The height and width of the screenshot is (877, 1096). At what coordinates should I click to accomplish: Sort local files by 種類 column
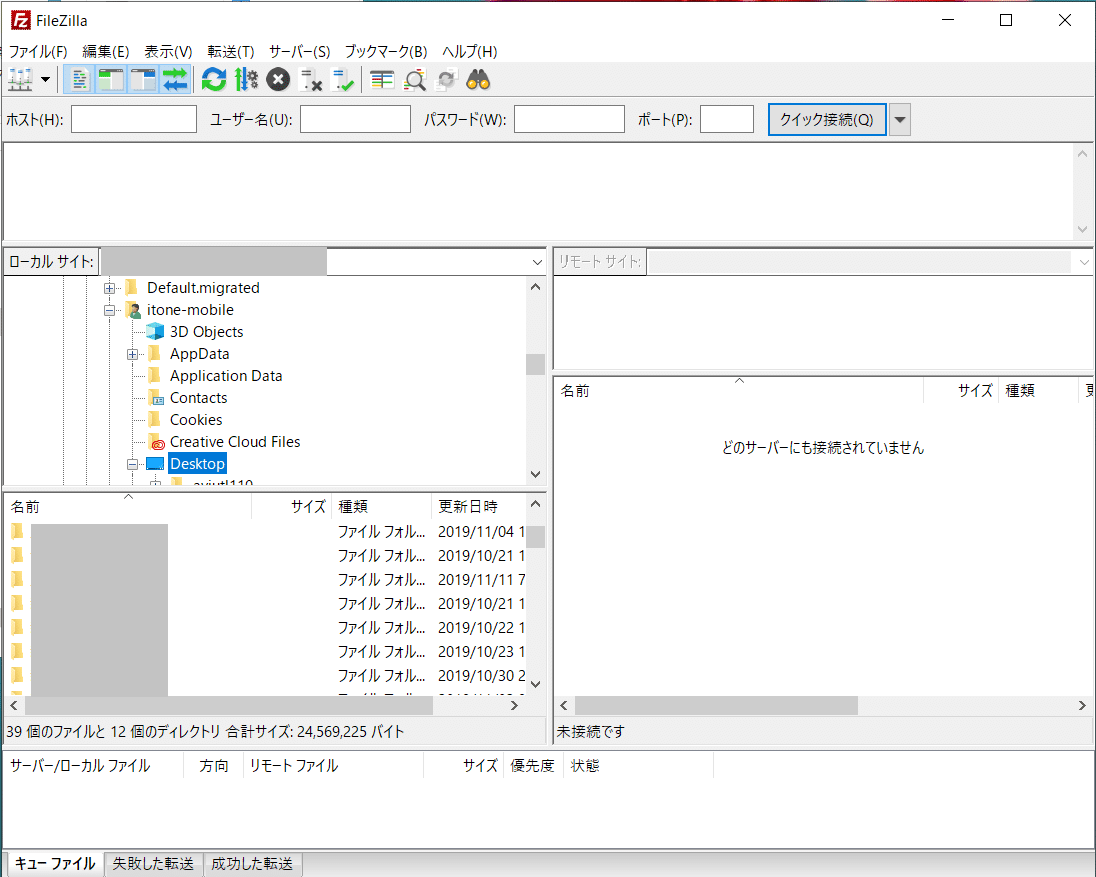click(x=382, y=507)
